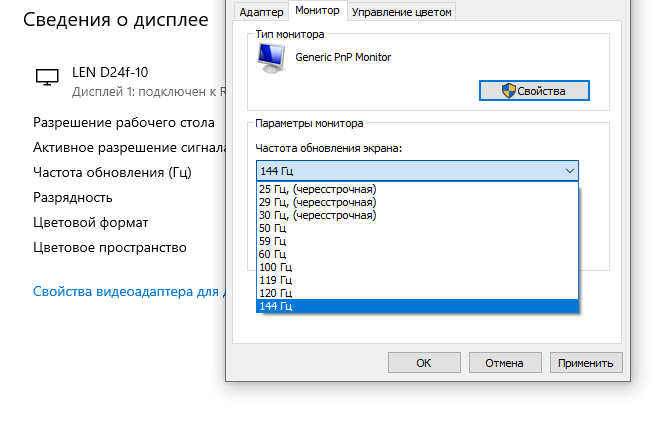Image resolution: width=665 pixels, height=423 pixels.
Task: Collapse the 144 Гц refresh rate combo box
Action: [x=417, y=171]
